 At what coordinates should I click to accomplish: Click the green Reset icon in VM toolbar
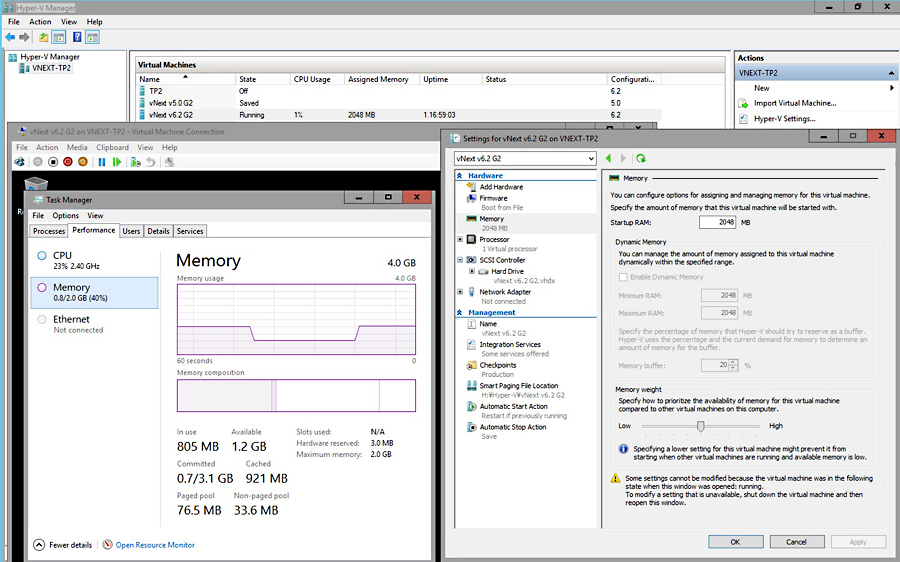pos(117,162)
